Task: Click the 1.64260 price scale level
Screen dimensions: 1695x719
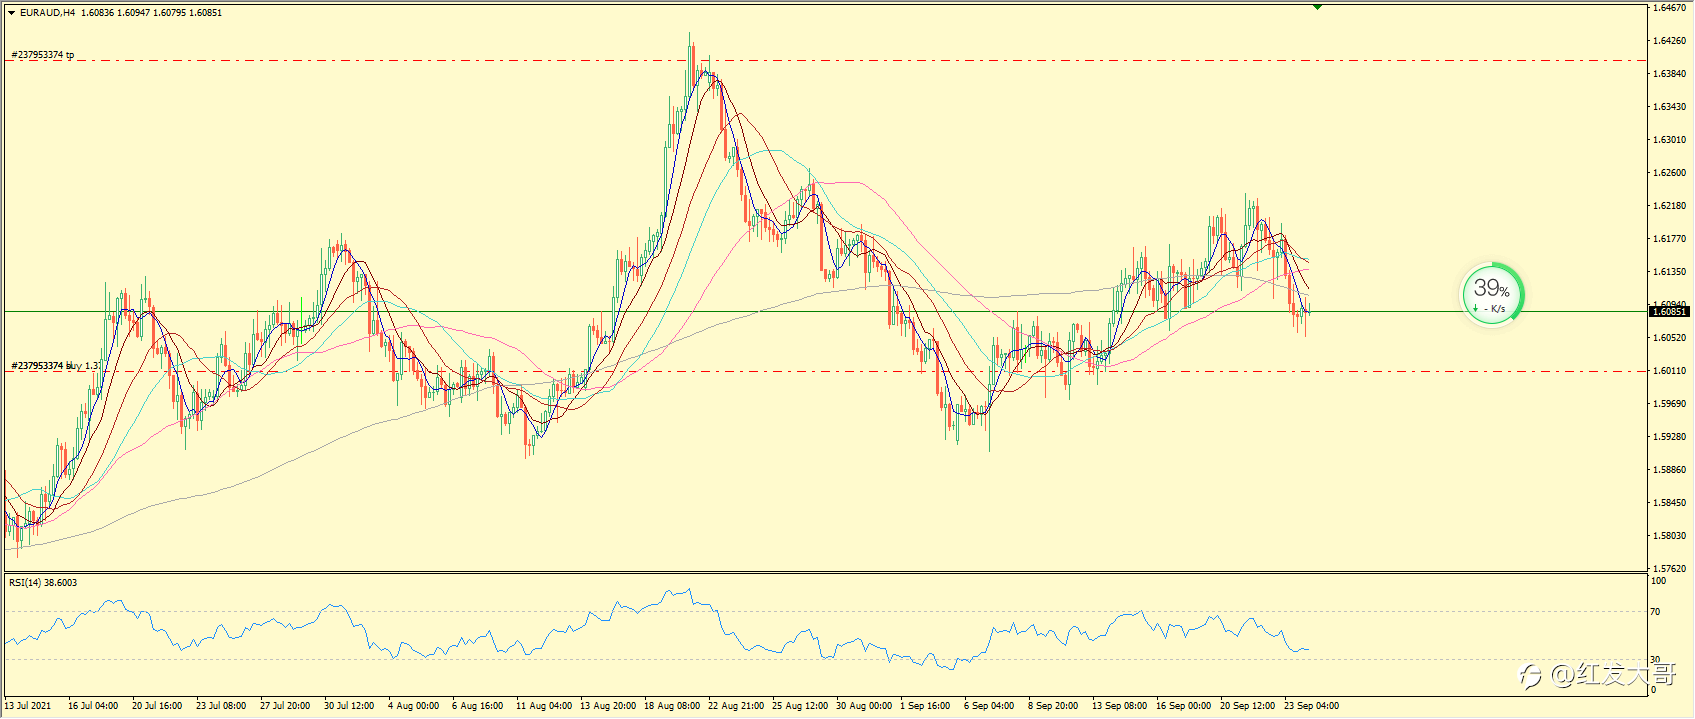Action: 1668,41
